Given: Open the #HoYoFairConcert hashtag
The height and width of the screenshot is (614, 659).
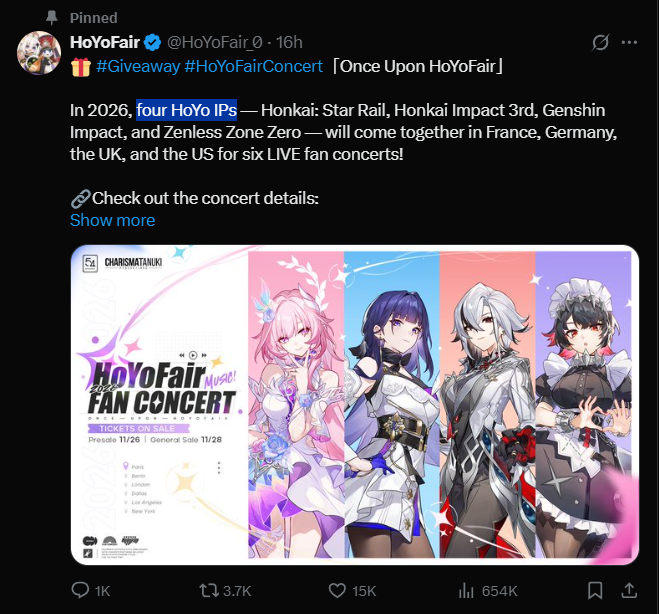Looking at the screenshot, I should [x=253, y=66].
